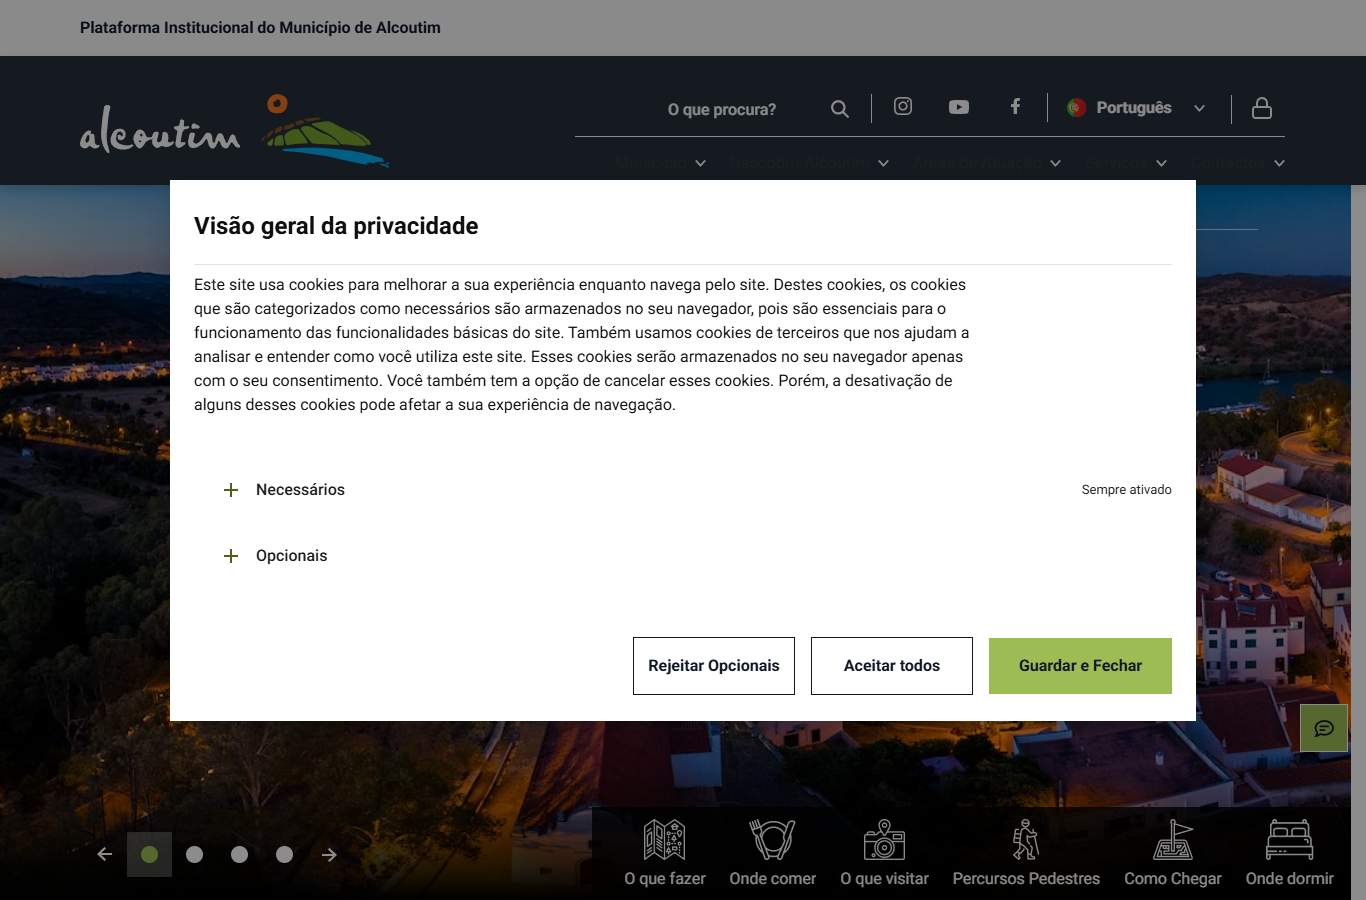The width and height of the screenshot is (1366, 900).
Task: Open 'Como Chegar' flag icon
Action: point(1173,840)
